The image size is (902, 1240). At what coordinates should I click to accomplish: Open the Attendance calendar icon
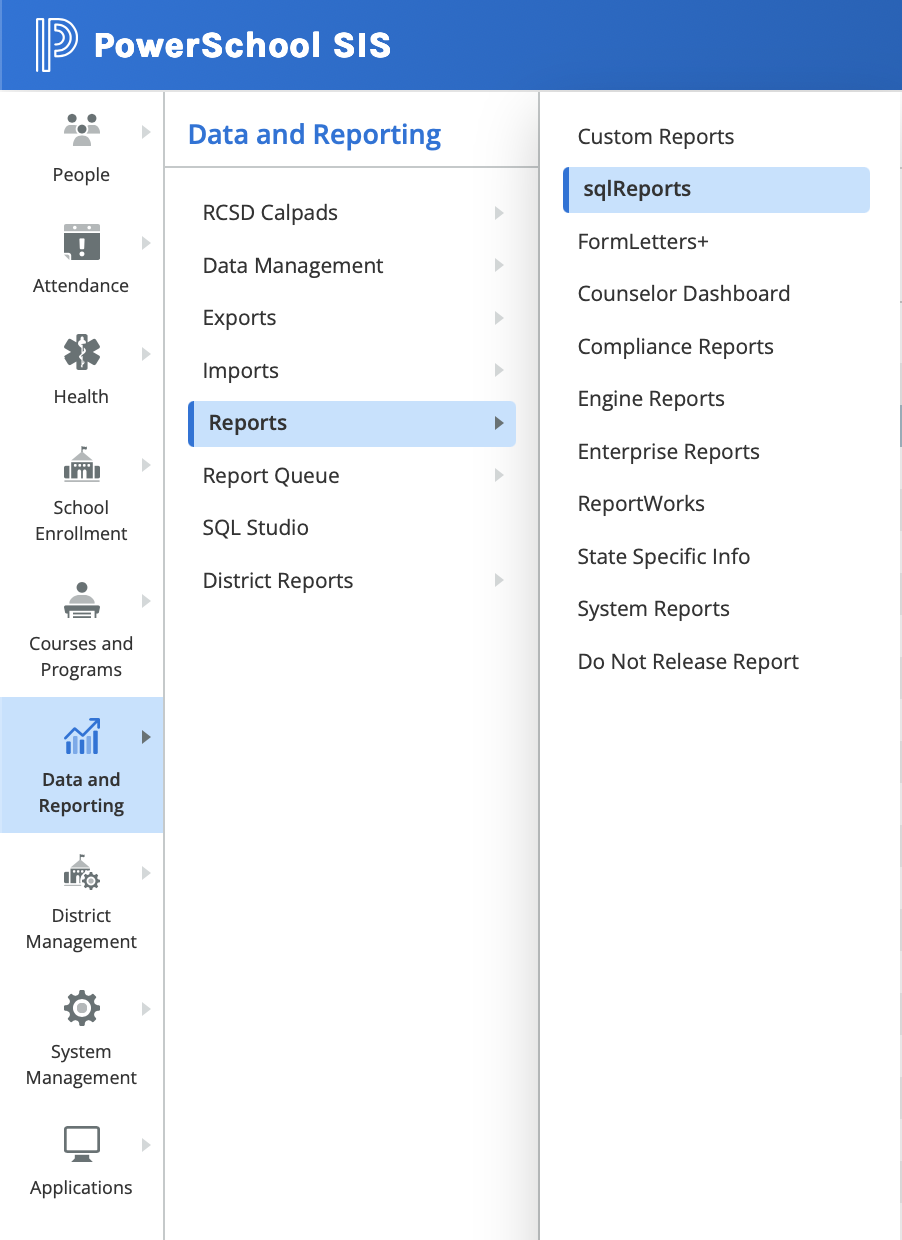click(x=81, y=242)
